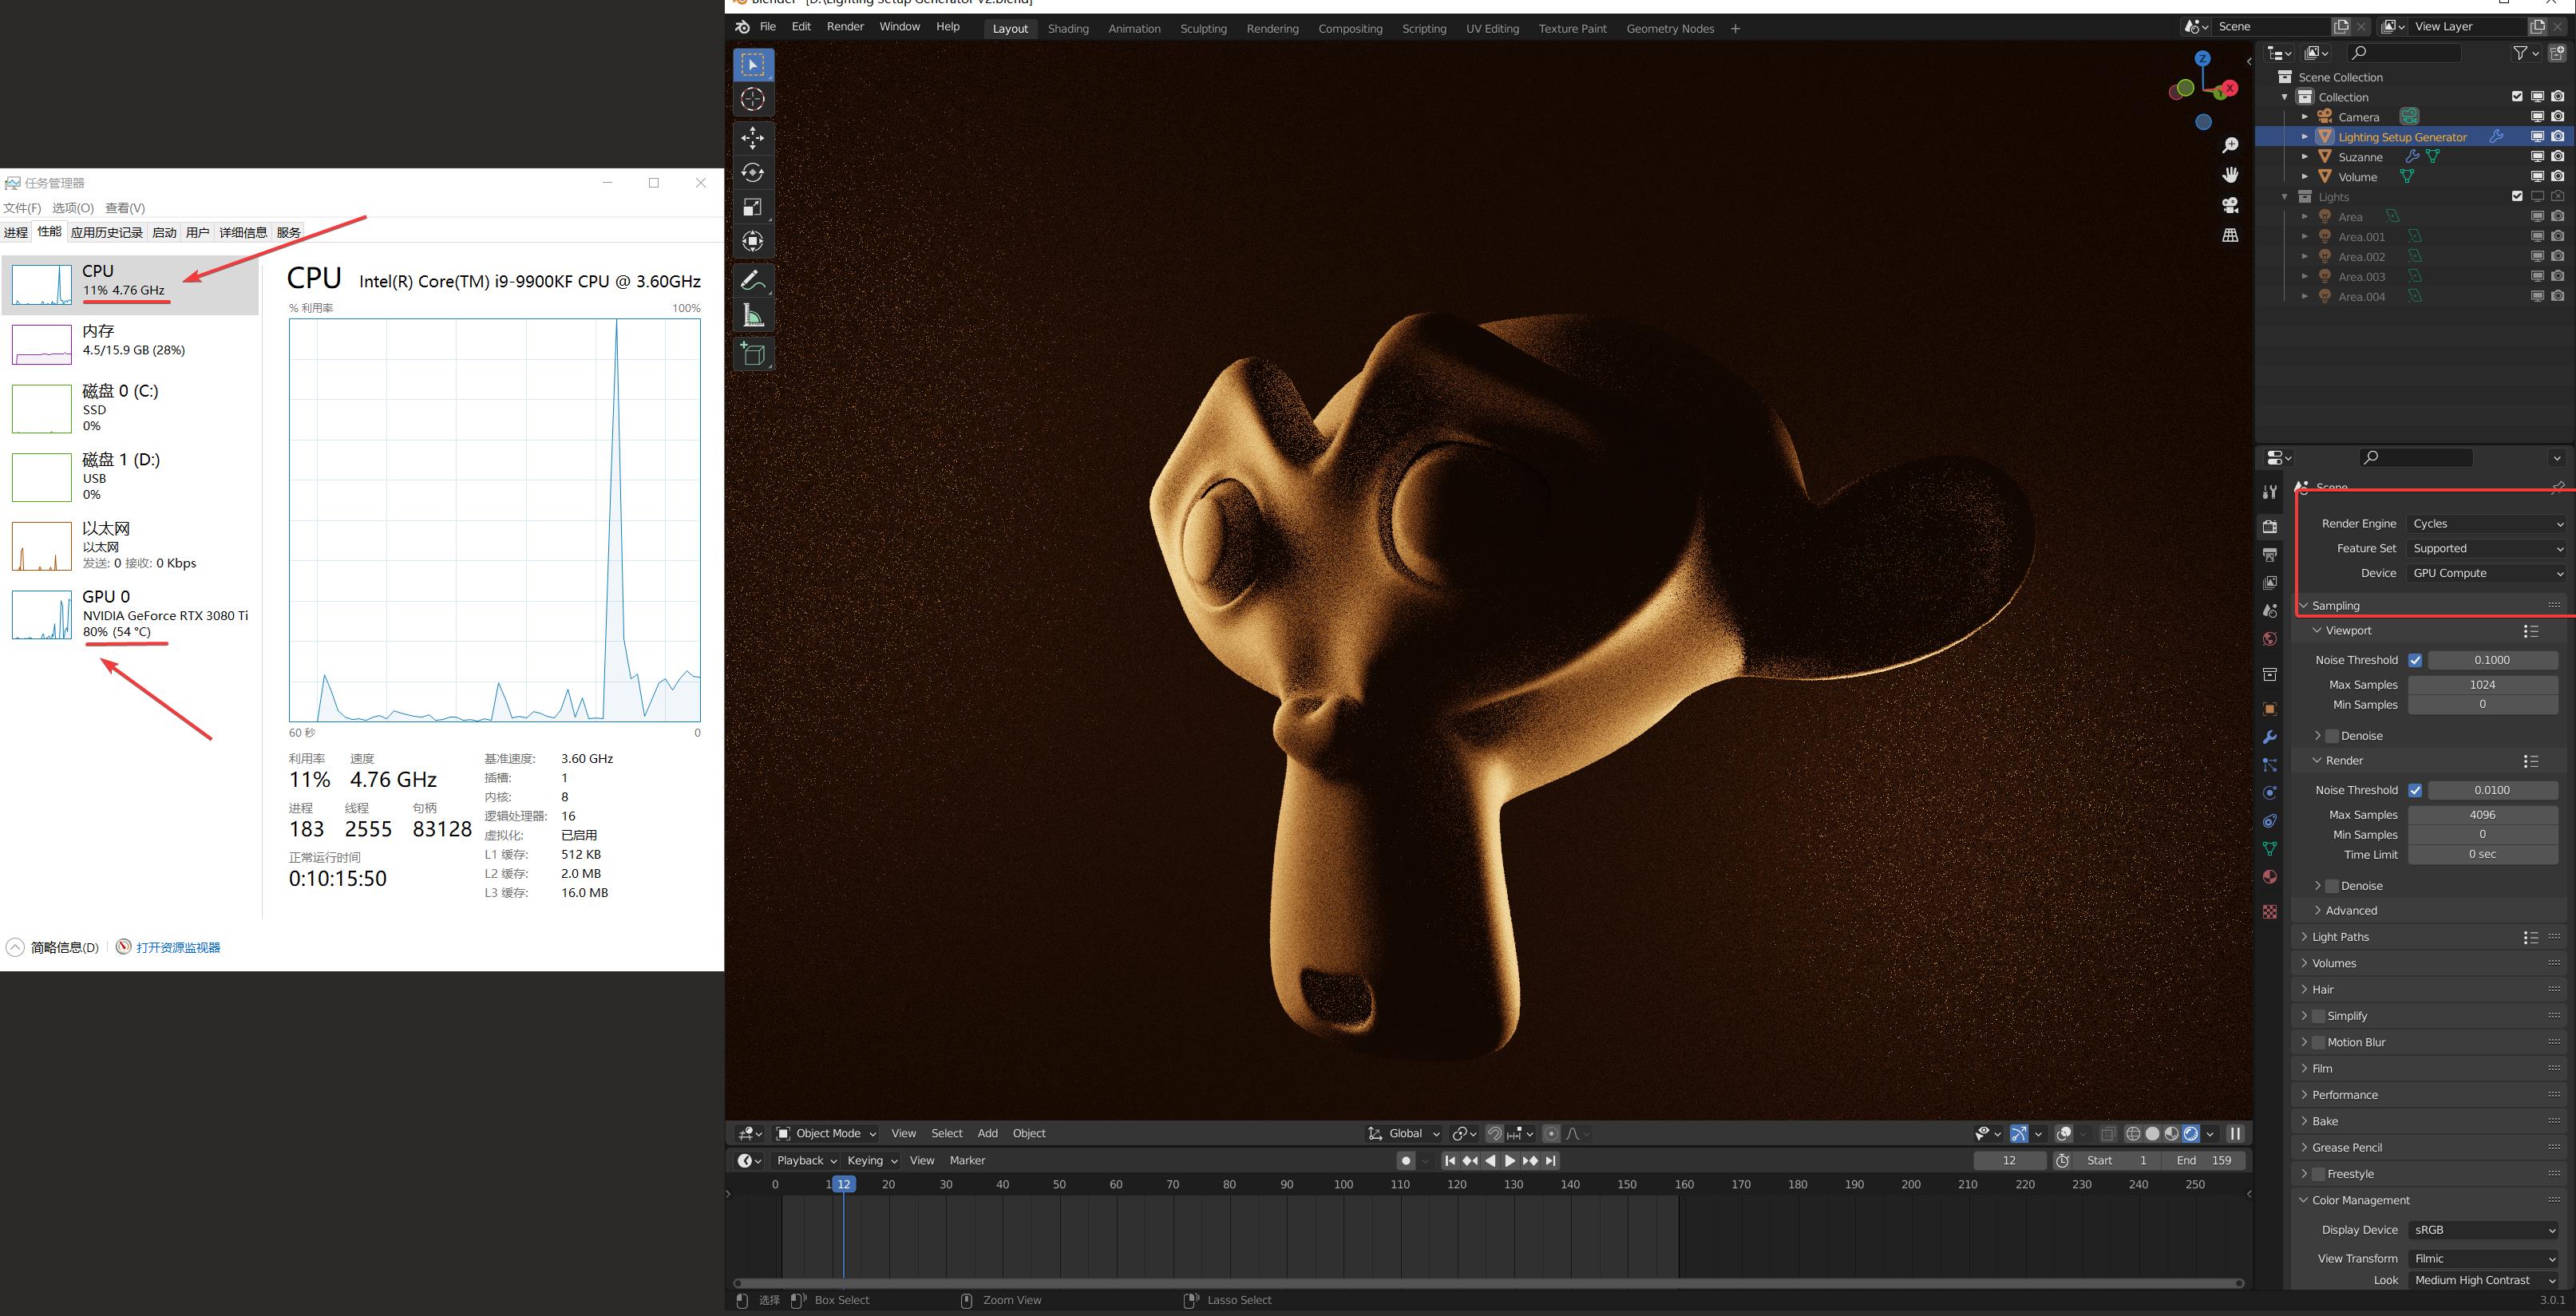The image size is (2576, 1316).
Task: Select the Measure tool
Action: click(753, 314)
